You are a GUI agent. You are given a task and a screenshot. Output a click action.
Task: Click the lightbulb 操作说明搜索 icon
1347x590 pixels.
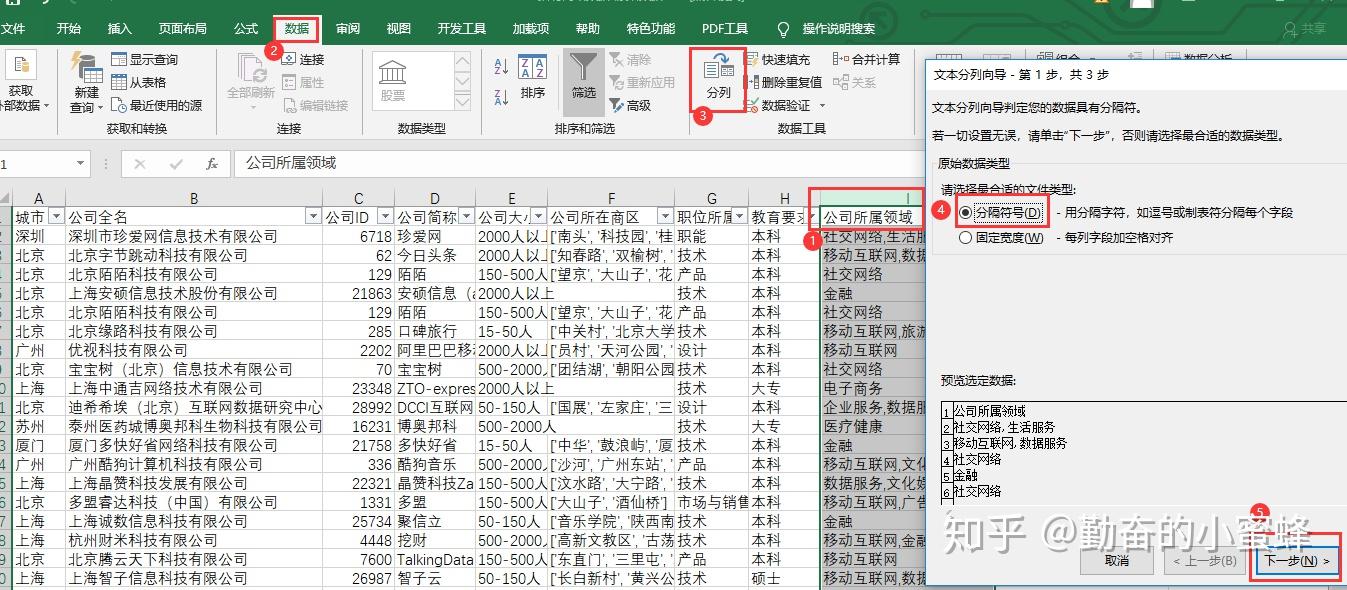pos(783,29)
